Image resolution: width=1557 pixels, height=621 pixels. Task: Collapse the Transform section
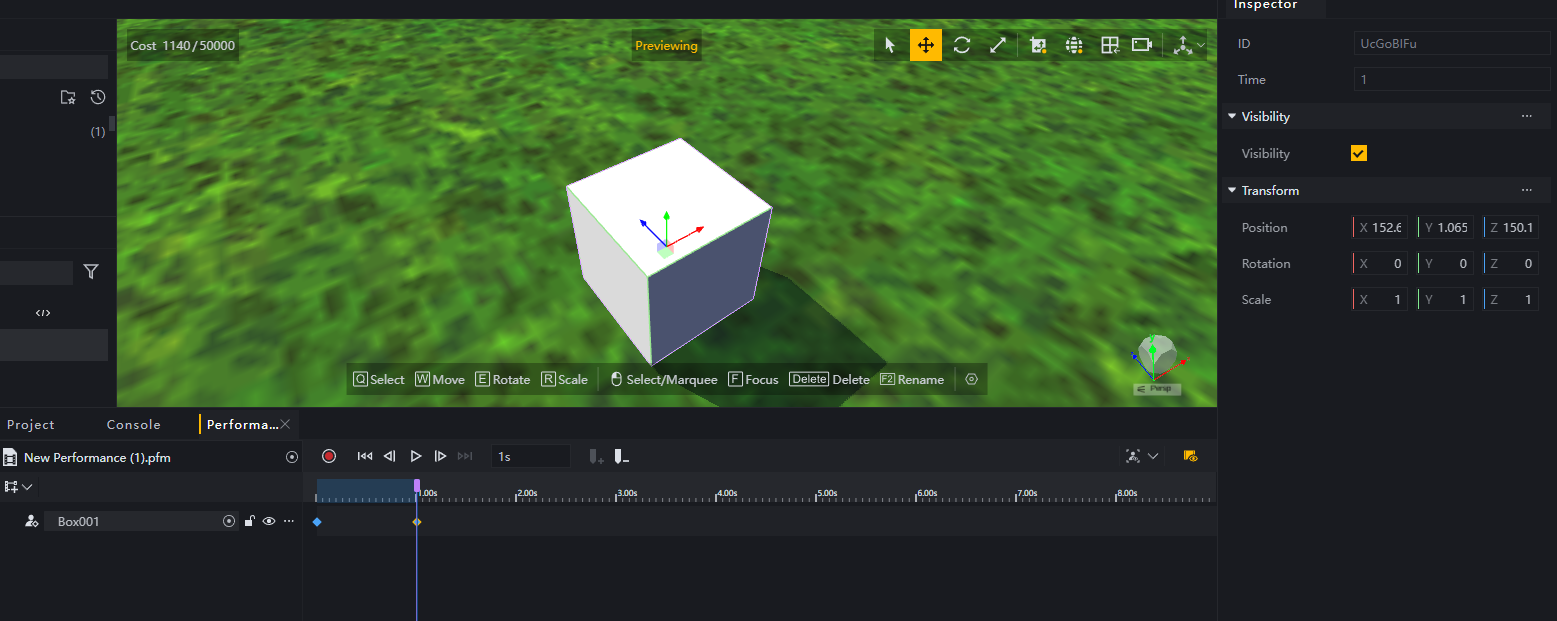[x=1232, y=190]
